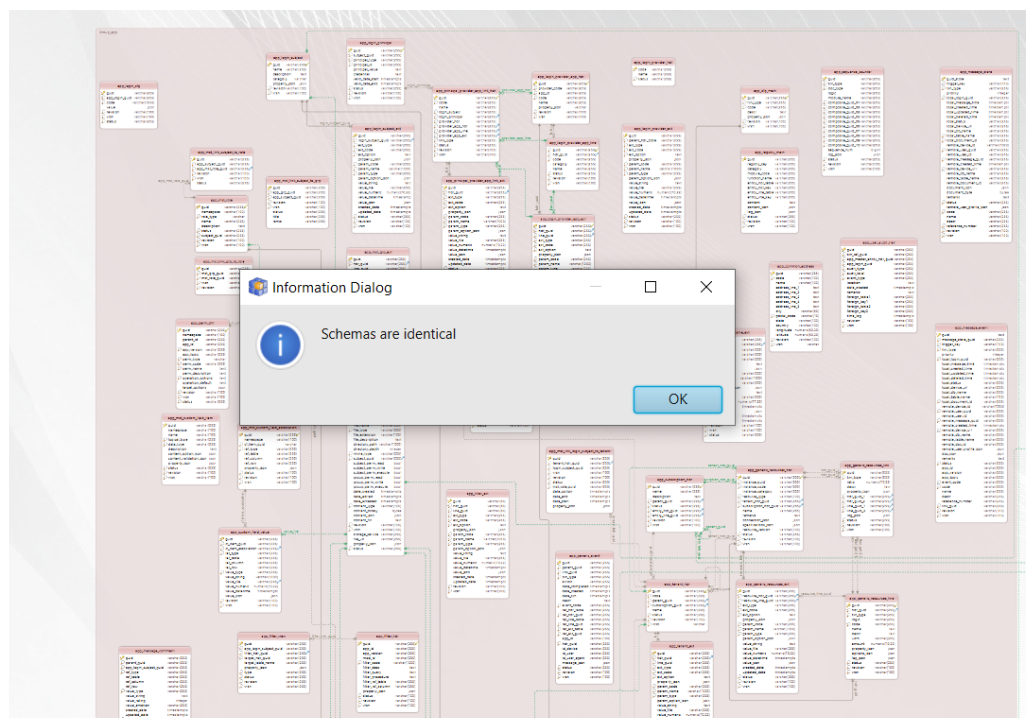Select the app_message_store table in diagram
Screen dimensions: 1026x728
point(976,154)
